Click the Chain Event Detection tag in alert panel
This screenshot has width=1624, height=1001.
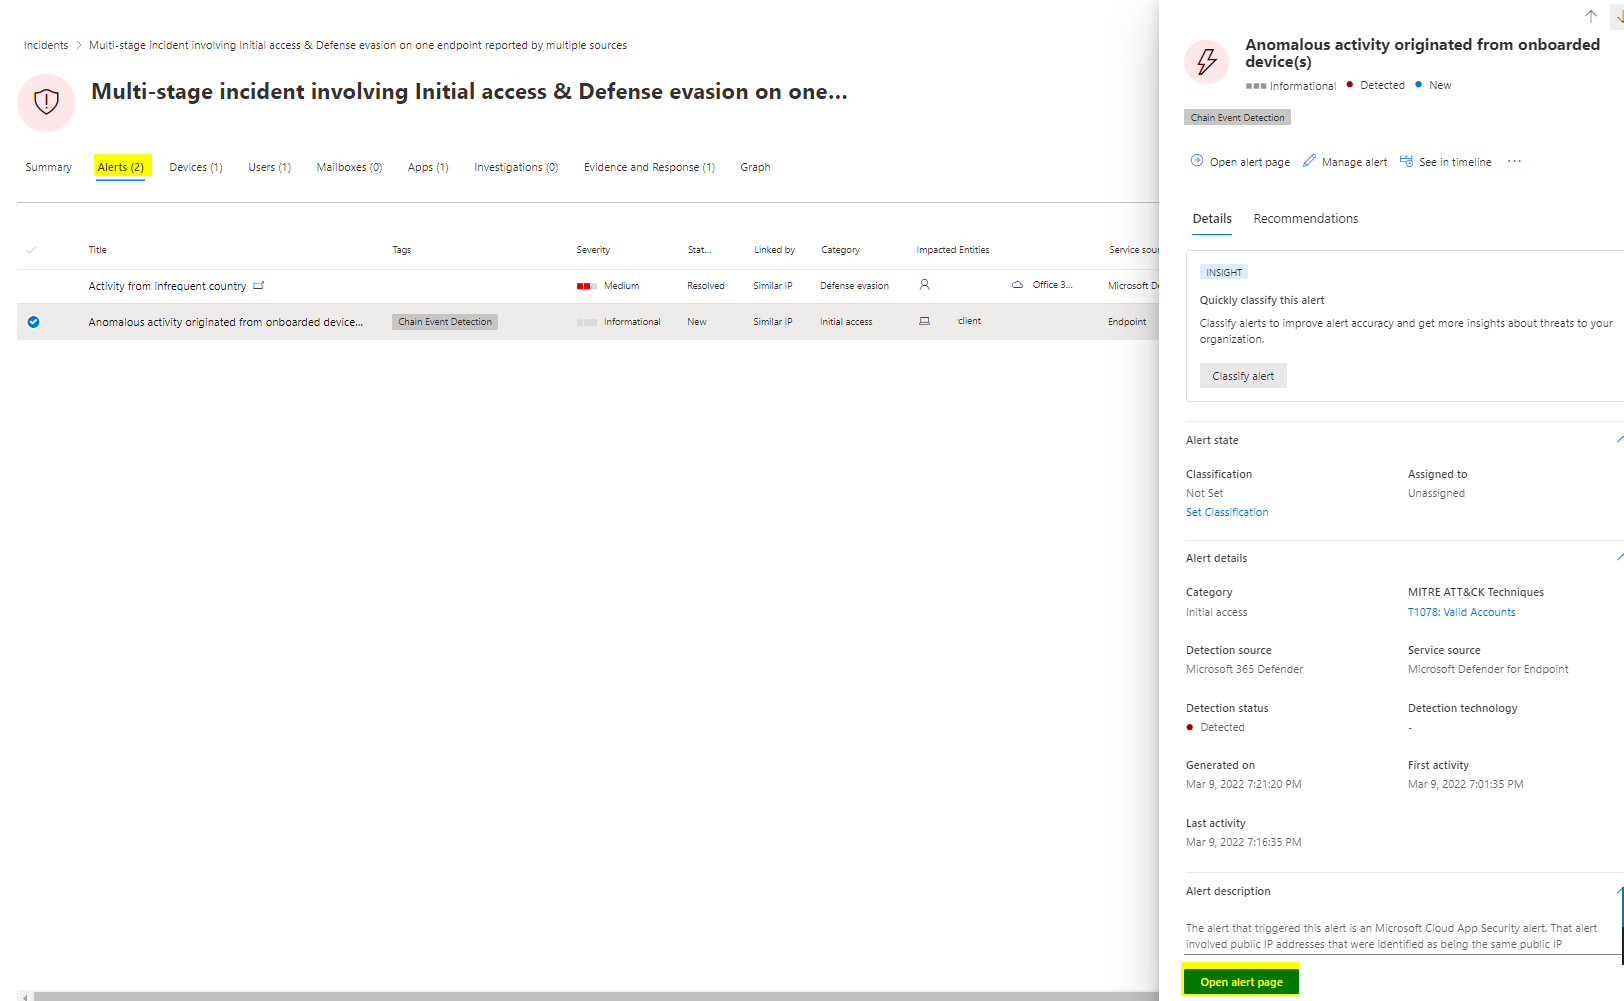pos(1237,118)
